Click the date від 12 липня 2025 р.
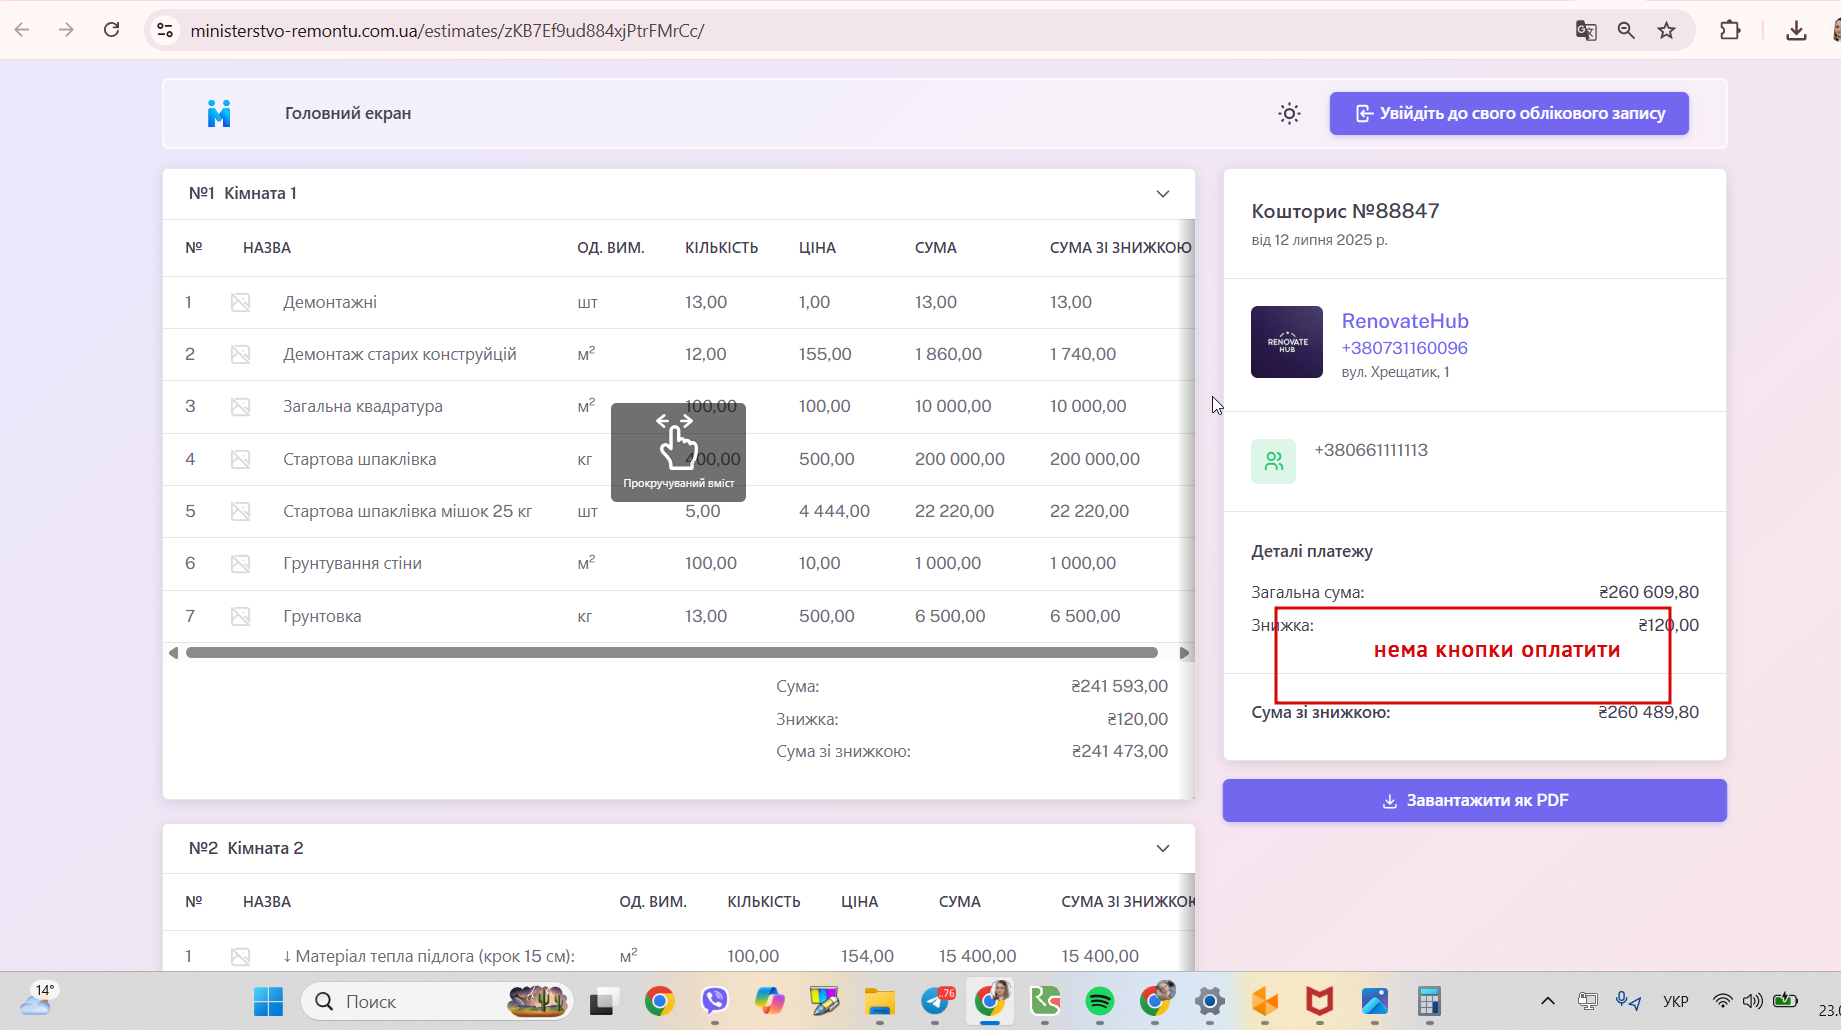Screen dimensions: 1841x1030 click(1319, 240)
